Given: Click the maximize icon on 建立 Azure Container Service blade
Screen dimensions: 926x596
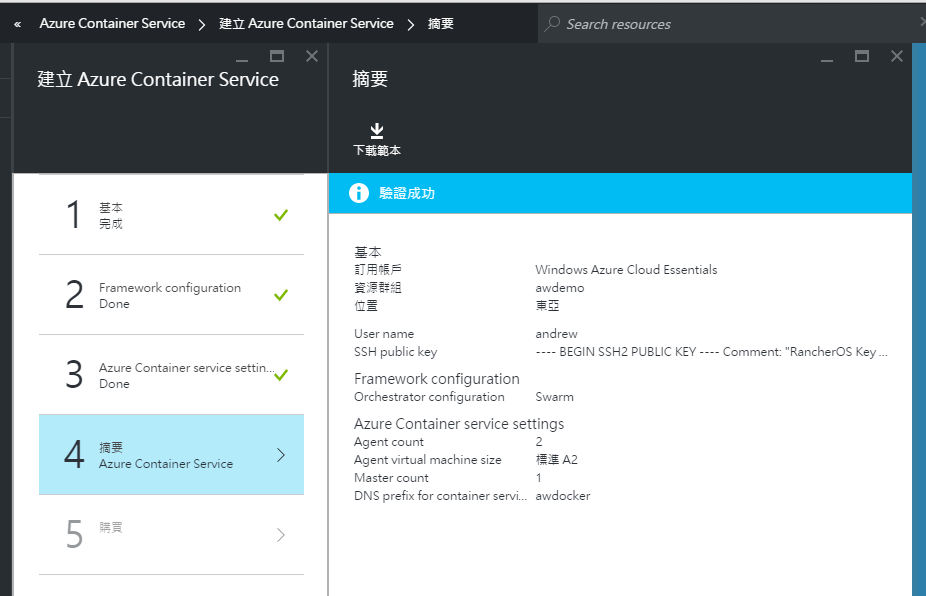Looking at the screenshot, I should pyautogui.click(x=276, y=57).
